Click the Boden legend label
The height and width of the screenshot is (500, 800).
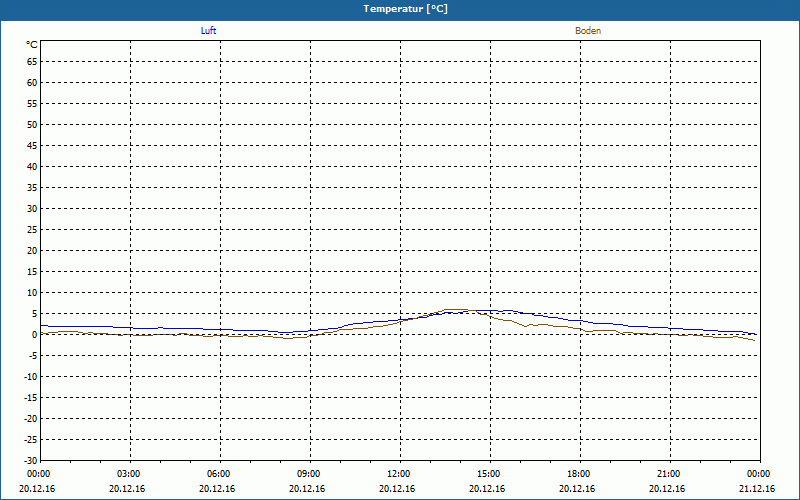point(588,31)
